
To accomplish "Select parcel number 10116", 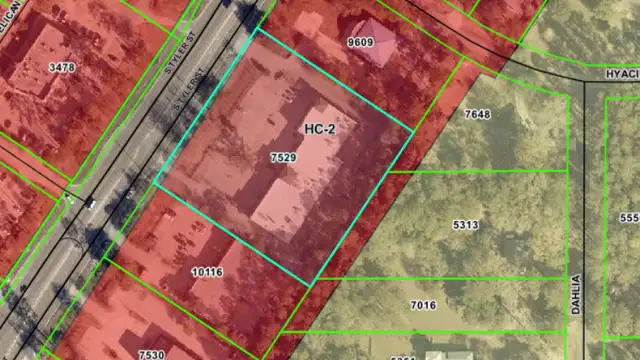I will pos(207,272).
